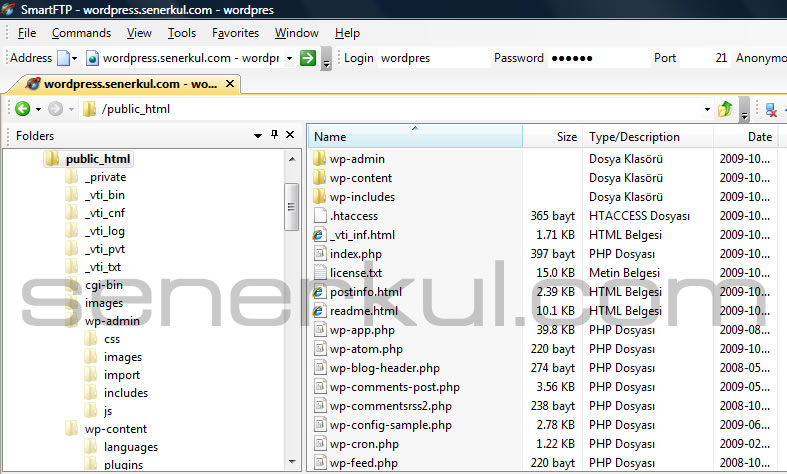Pin the Folders panel

274,135
